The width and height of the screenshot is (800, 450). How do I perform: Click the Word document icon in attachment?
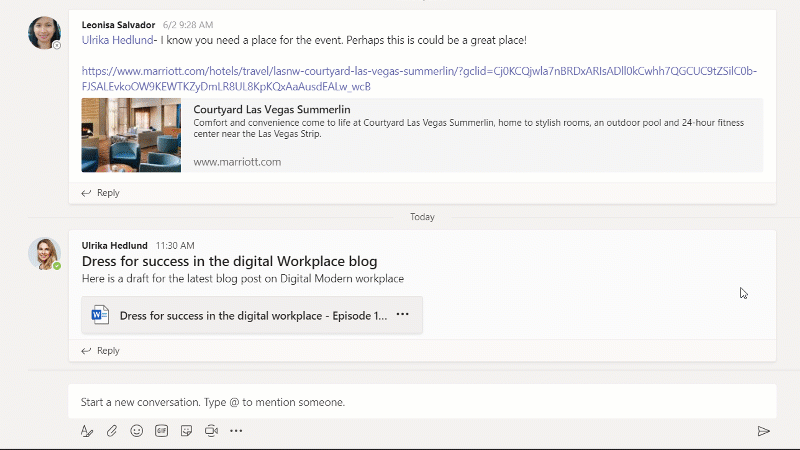pyautogui.click(x=100, y=315)
